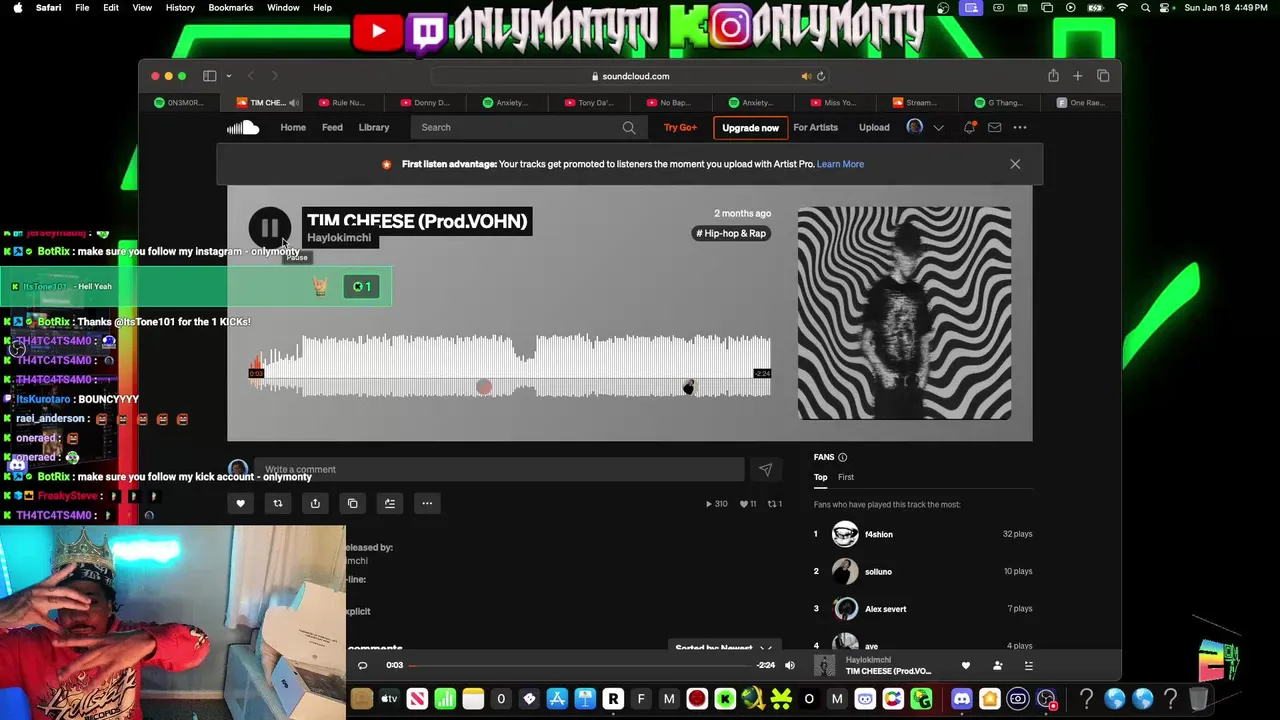Open a new Safari tab

tap(1077, 76)
